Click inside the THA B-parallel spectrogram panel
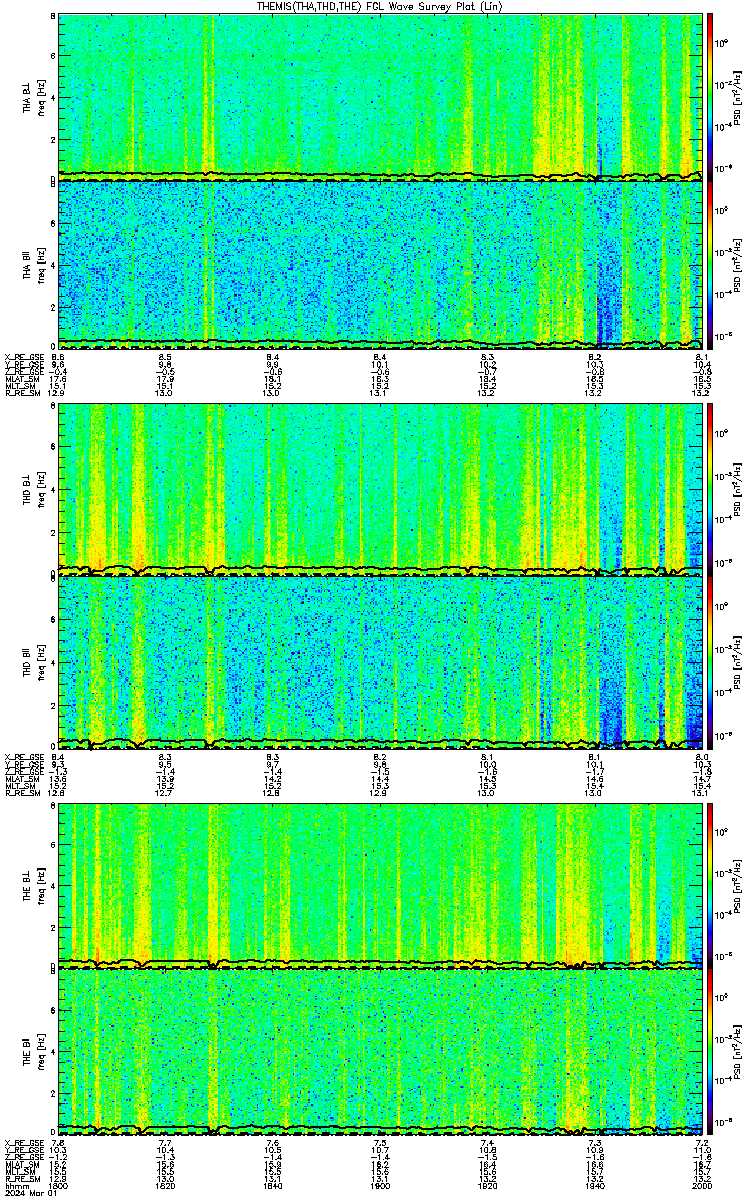750x1200 pixels. [380, 263]
